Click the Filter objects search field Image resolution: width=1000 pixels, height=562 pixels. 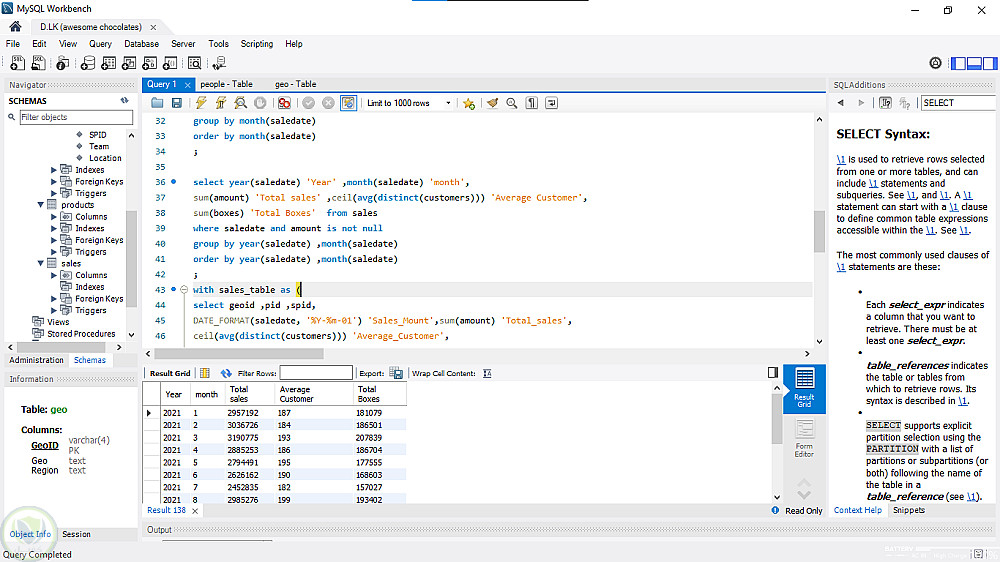(76, 118)
